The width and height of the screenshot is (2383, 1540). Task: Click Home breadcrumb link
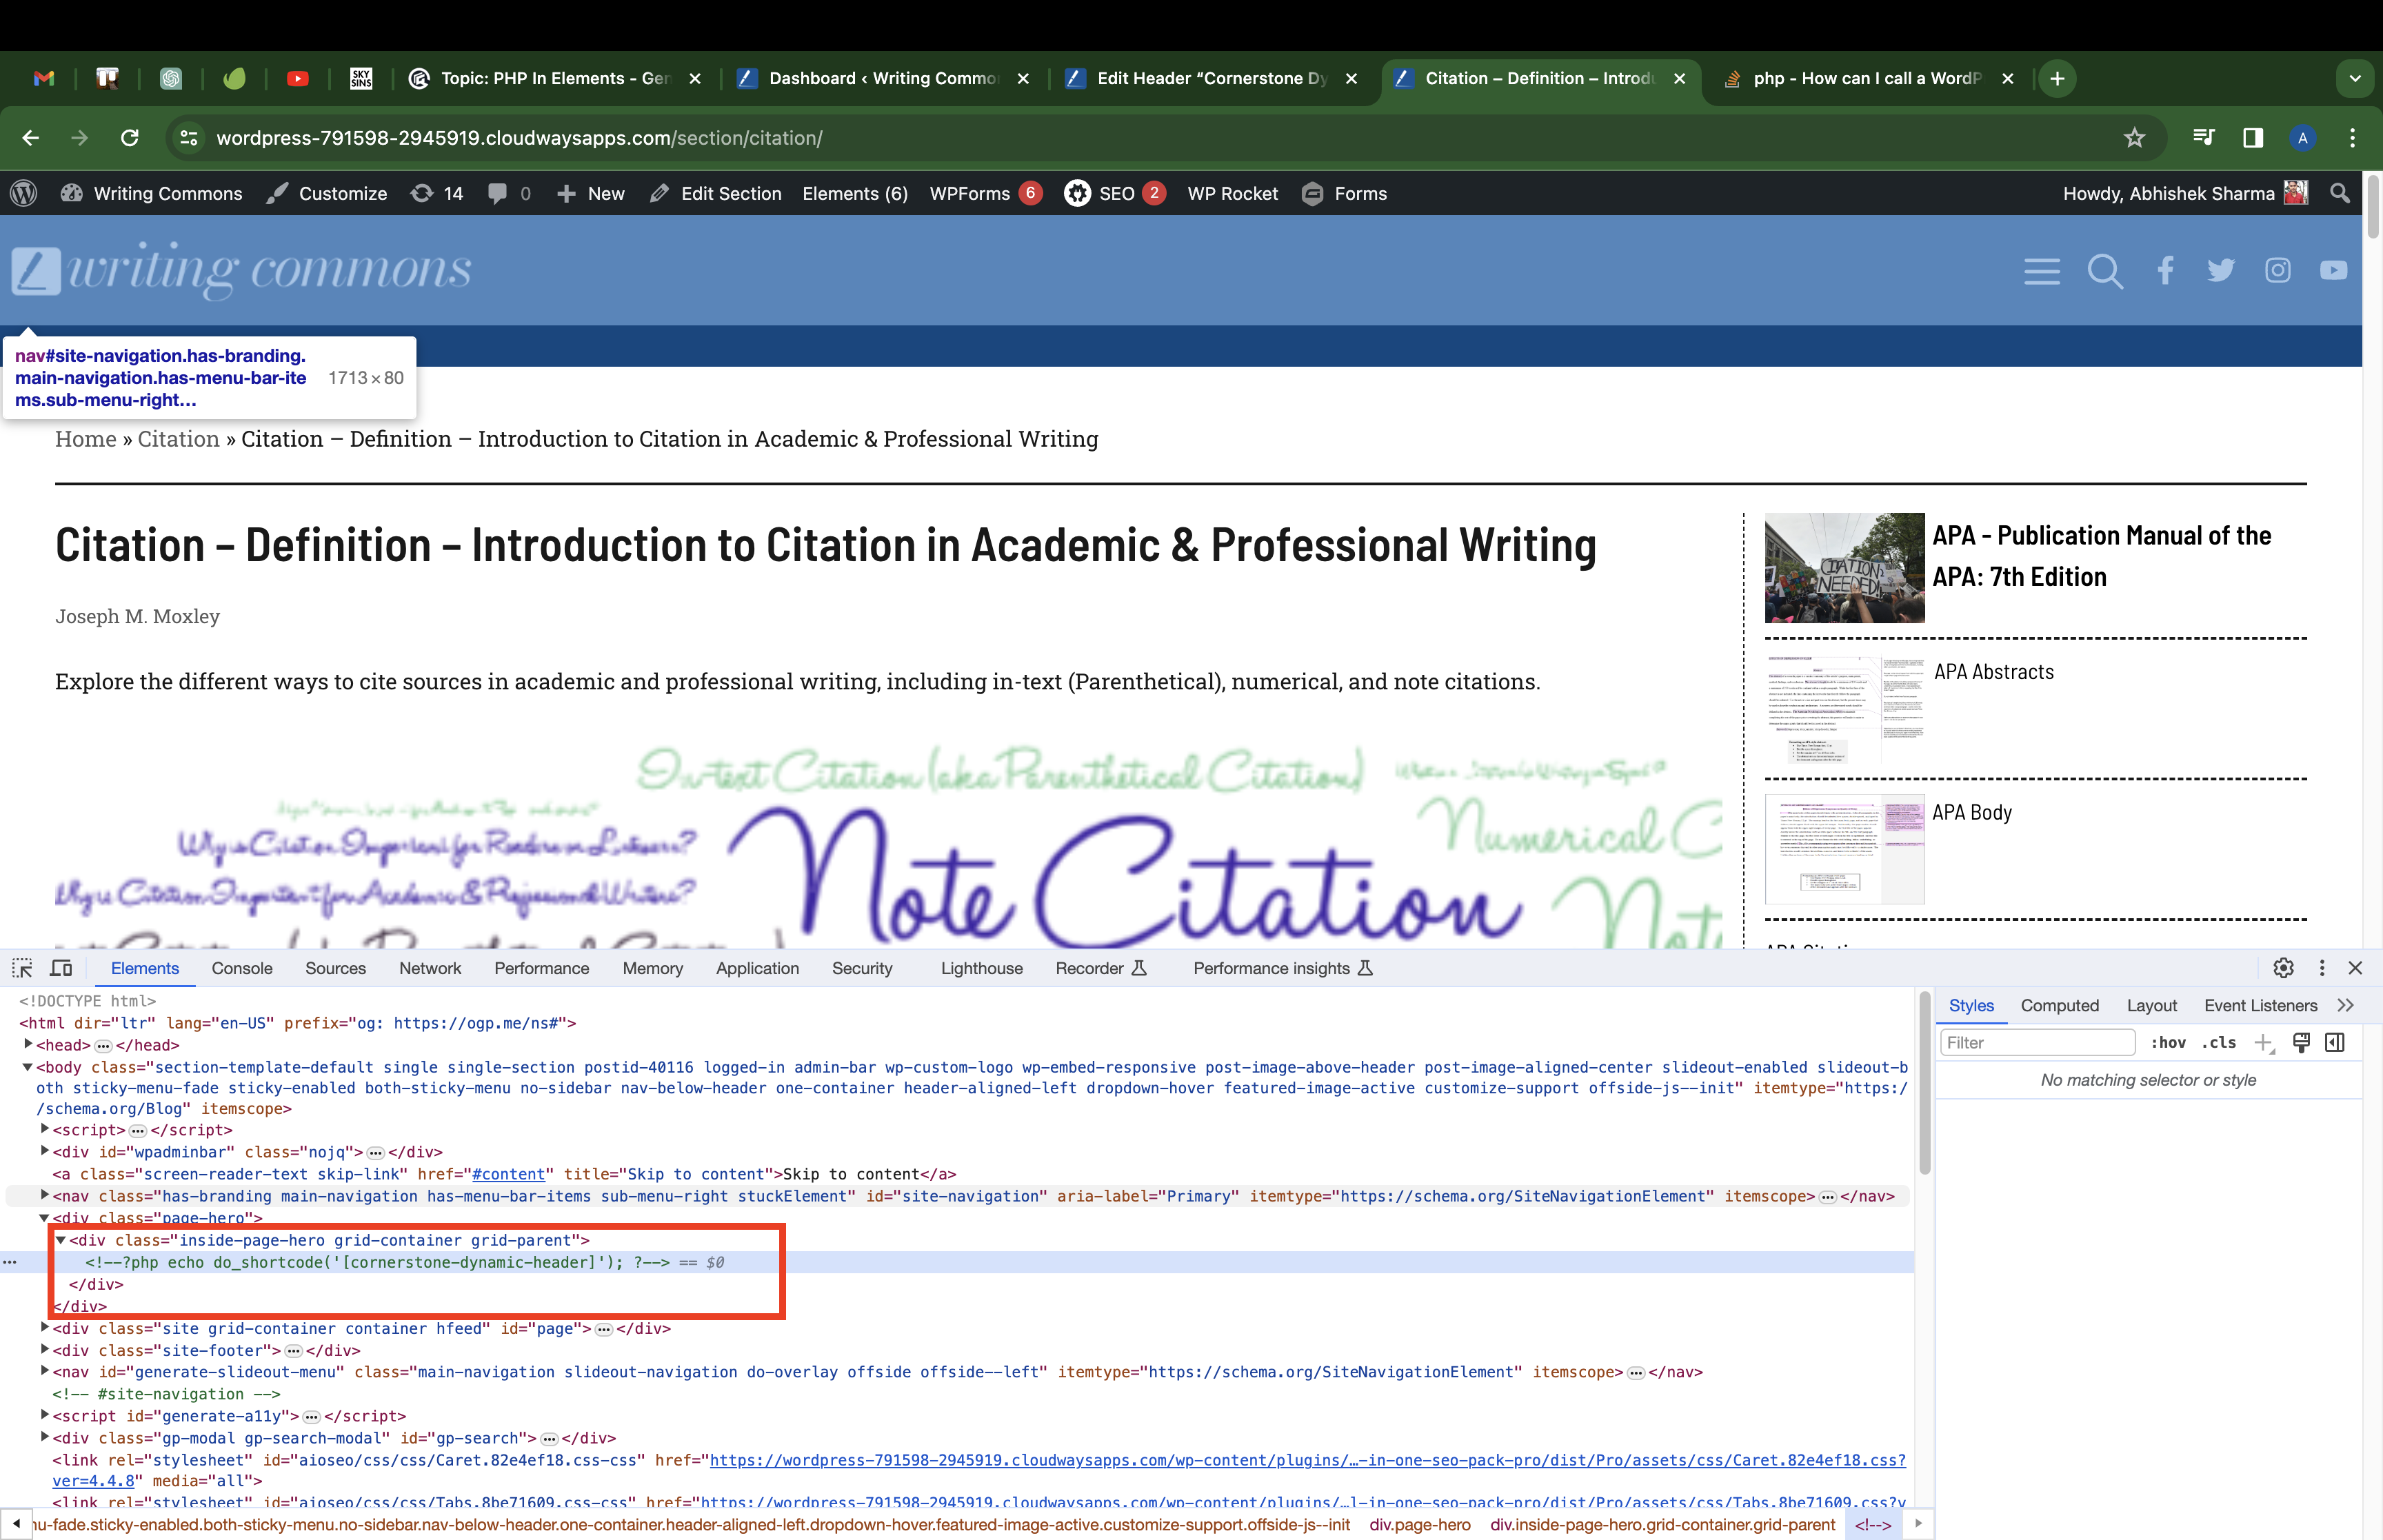coord(86,439)
